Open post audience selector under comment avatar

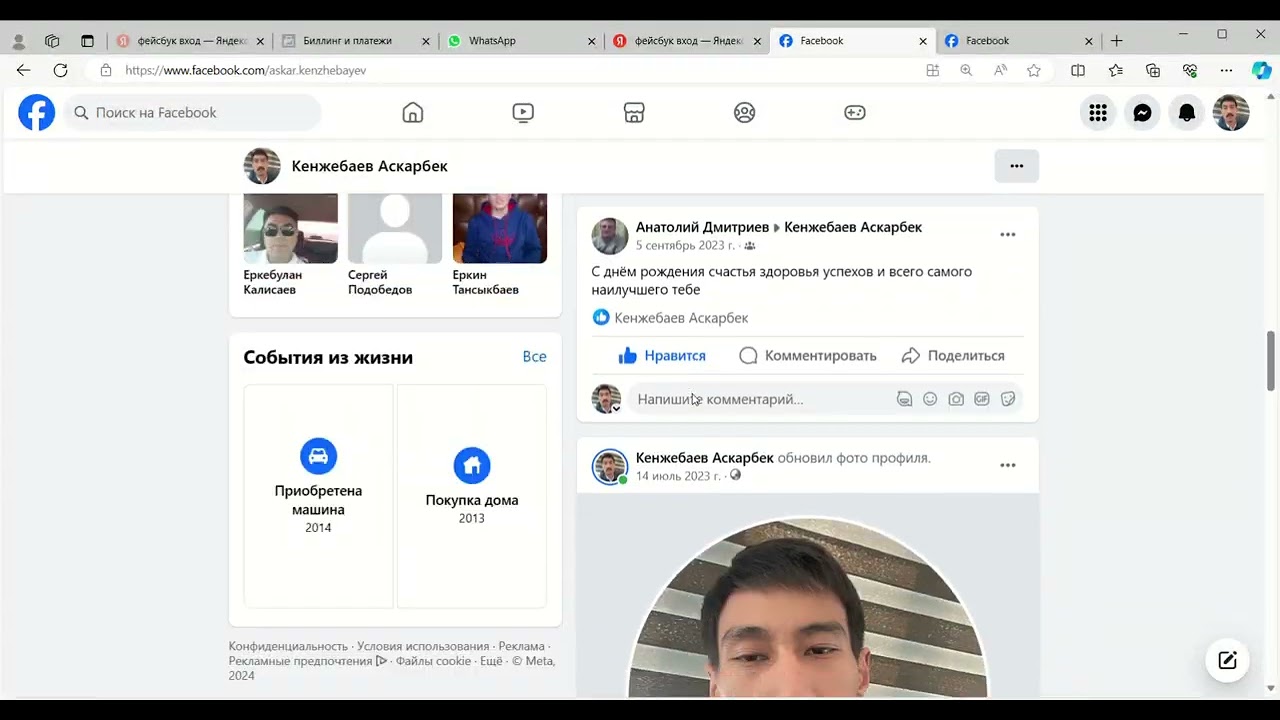pyautogui.click(x=616, y=408)
